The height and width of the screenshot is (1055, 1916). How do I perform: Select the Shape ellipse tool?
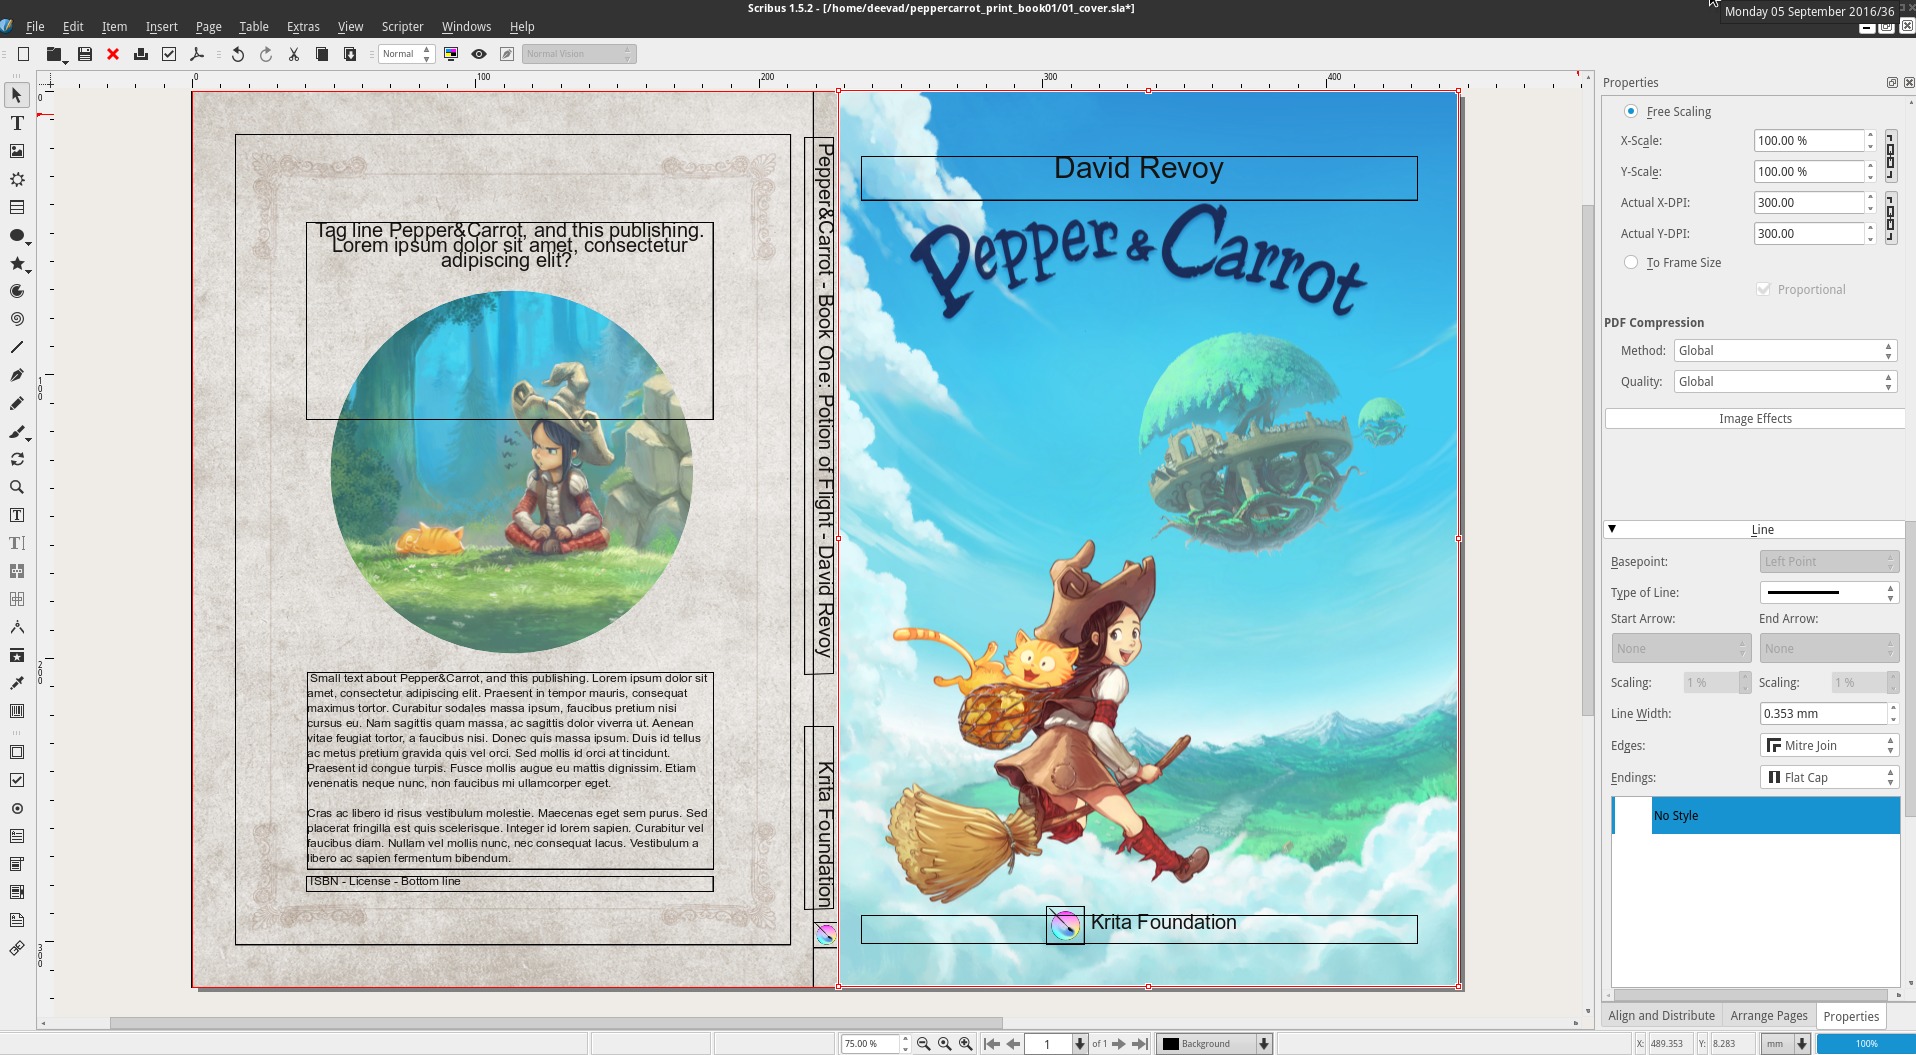[x=17, y=235]
